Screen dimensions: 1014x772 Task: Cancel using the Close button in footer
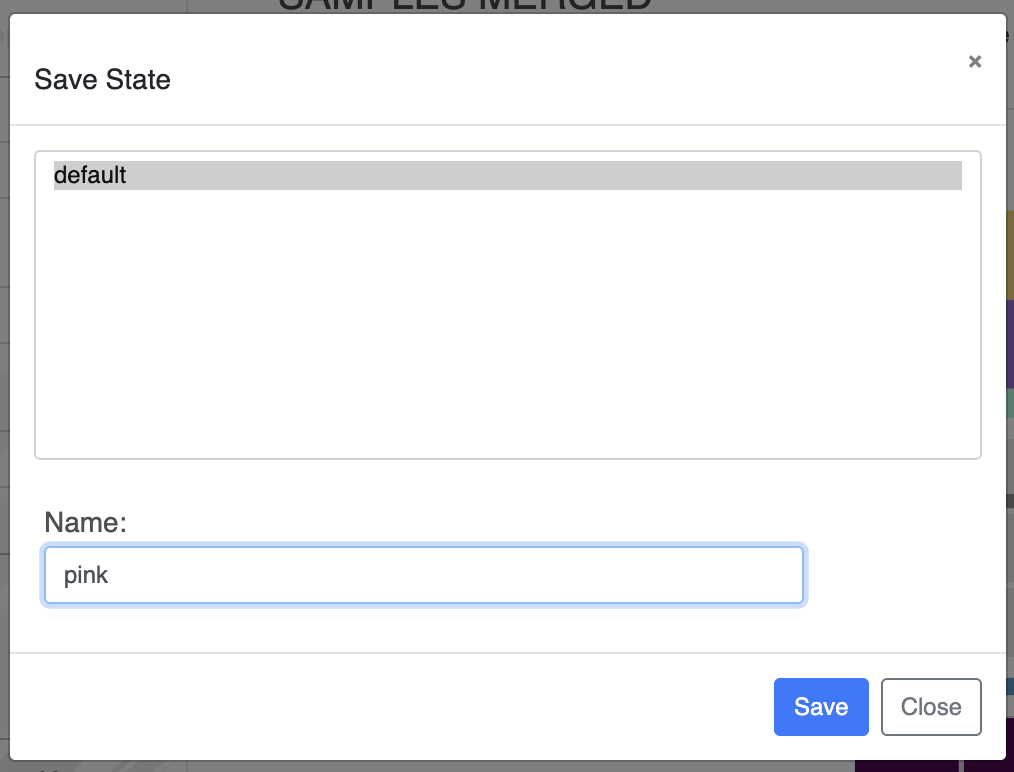coord(930,707)
